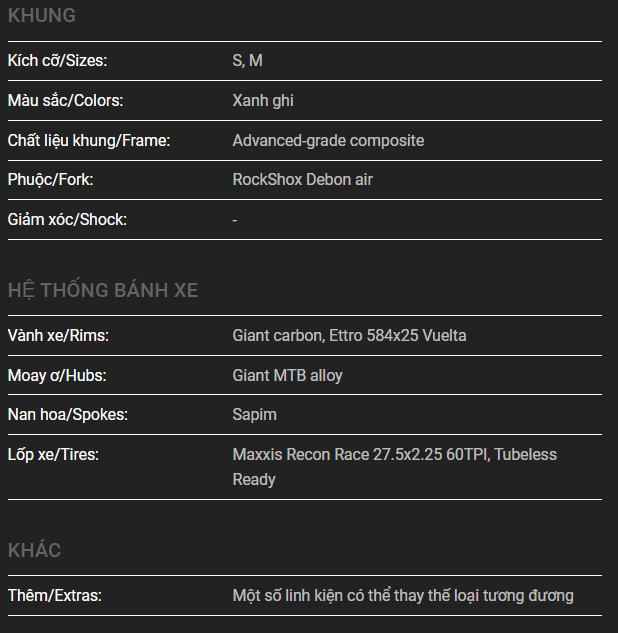The width and height of the screenshot is (618, 633).
Task: Select the Phuộc/Fork label
Action: [x=50, y=180]
